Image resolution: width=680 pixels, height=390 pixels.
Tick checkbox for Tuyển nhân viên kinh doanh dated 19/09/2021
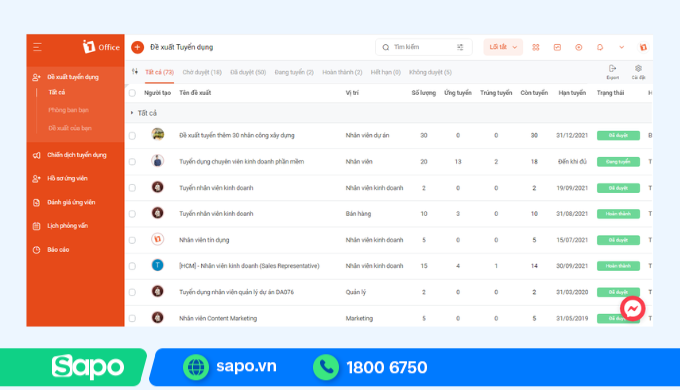tap(132, 188)
